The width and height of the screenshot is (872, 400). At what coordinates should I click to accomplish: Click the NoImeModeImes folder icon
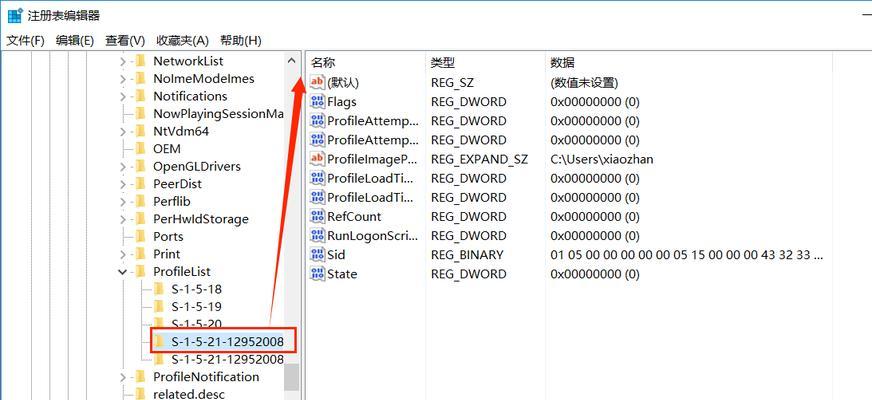point(140,78)
